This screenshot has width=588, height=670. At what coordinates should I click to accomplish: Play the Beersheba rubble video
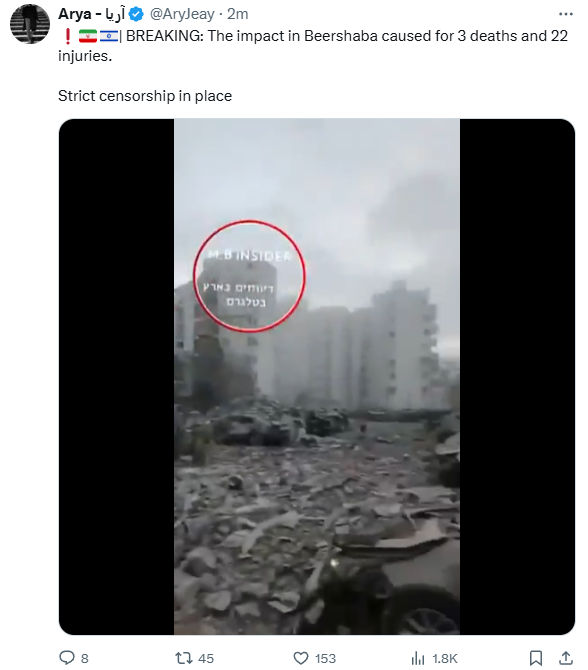coord(317,377)
